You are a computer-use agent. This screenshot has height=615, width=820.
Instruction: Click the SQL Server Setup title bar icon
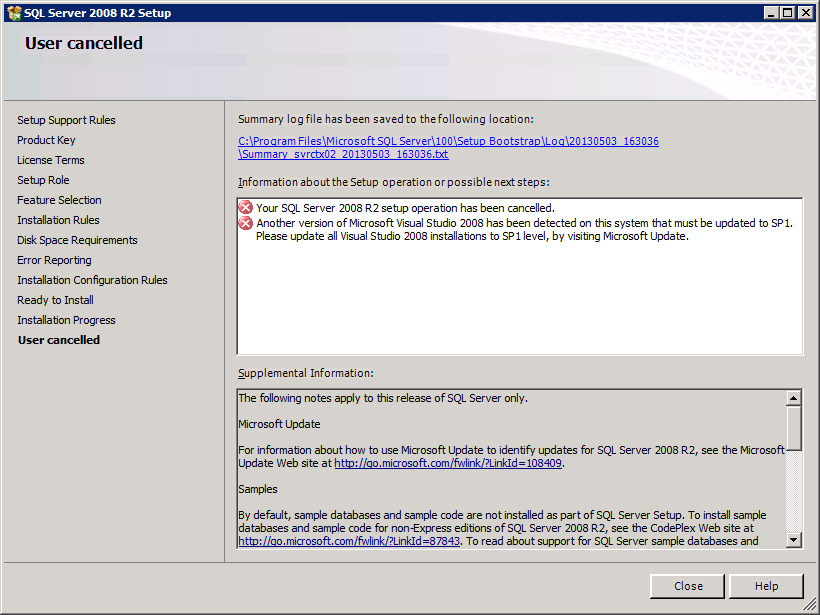pyautogui.click(x=13, y=13)
